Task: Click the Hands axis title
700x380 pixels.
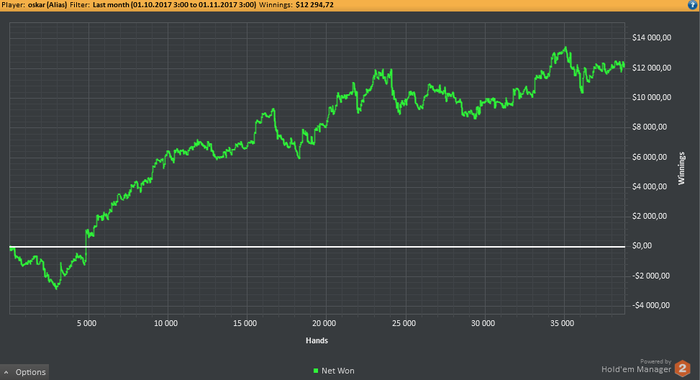Action: (317, 341)
